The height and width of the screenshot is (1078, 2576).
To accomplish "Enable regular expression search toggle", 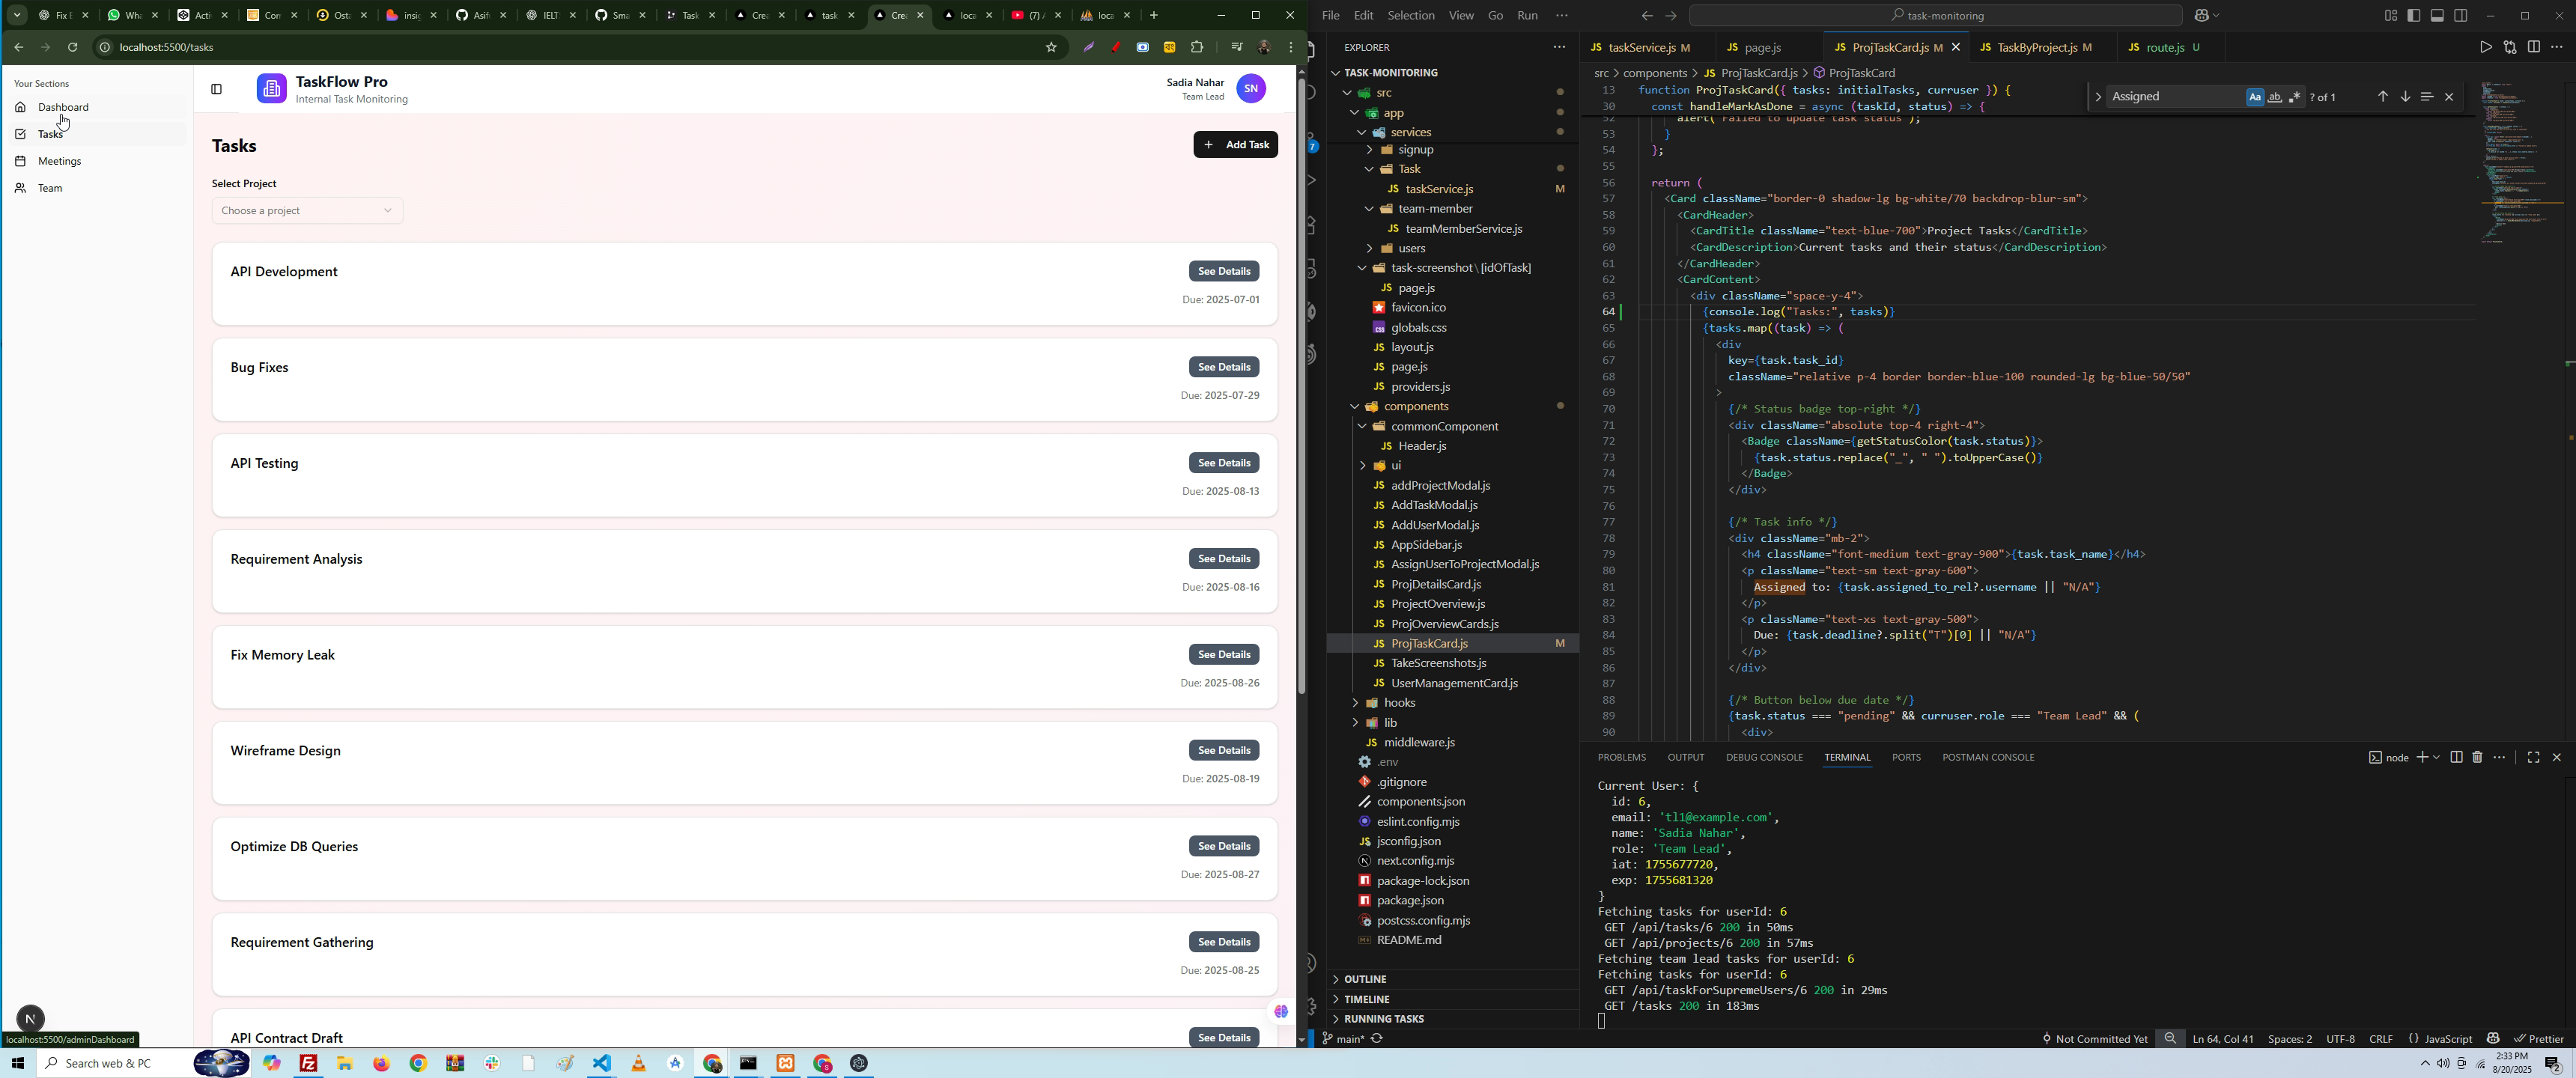I will point(2294,97).
